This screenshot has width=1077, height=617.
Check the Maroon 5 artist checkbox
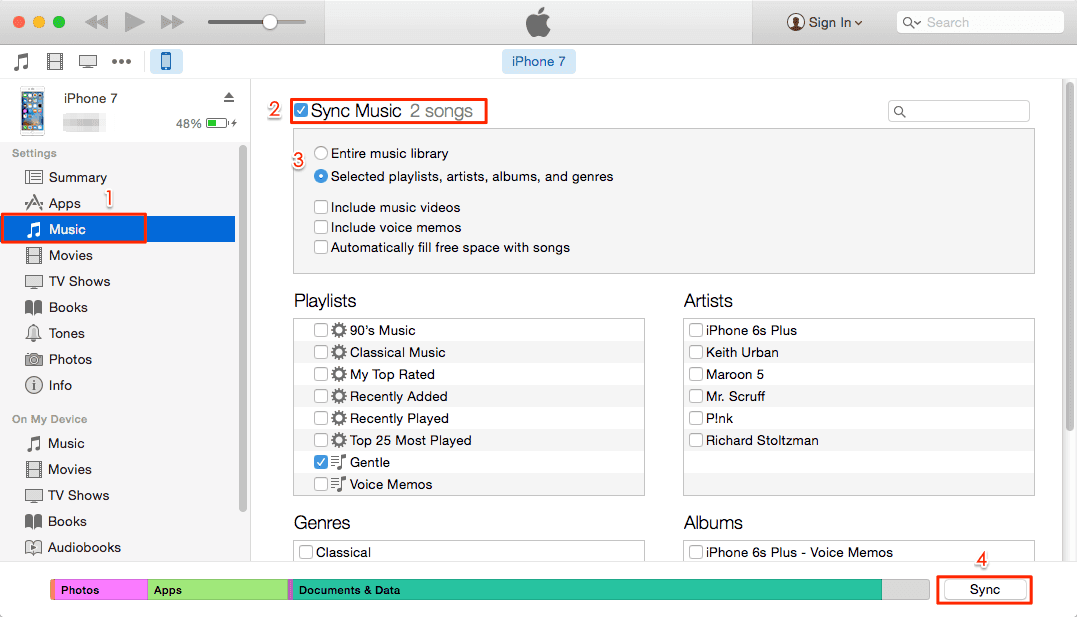696,374
